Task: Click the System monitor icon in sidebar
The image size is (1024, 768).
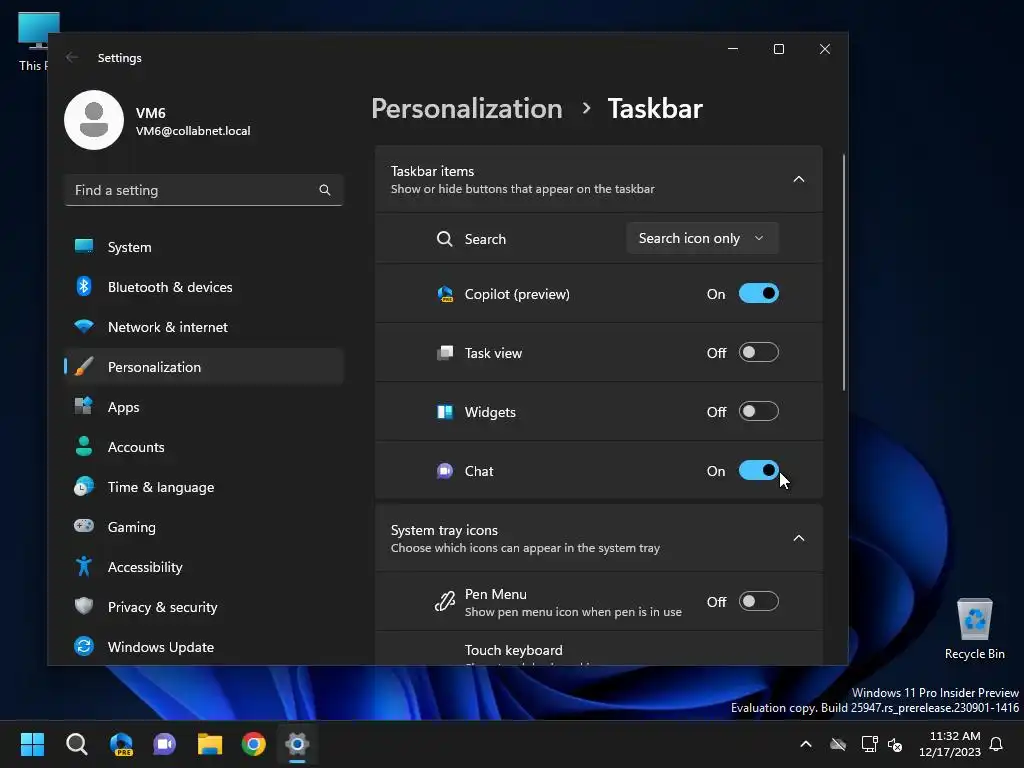Action: click(84, 246)
